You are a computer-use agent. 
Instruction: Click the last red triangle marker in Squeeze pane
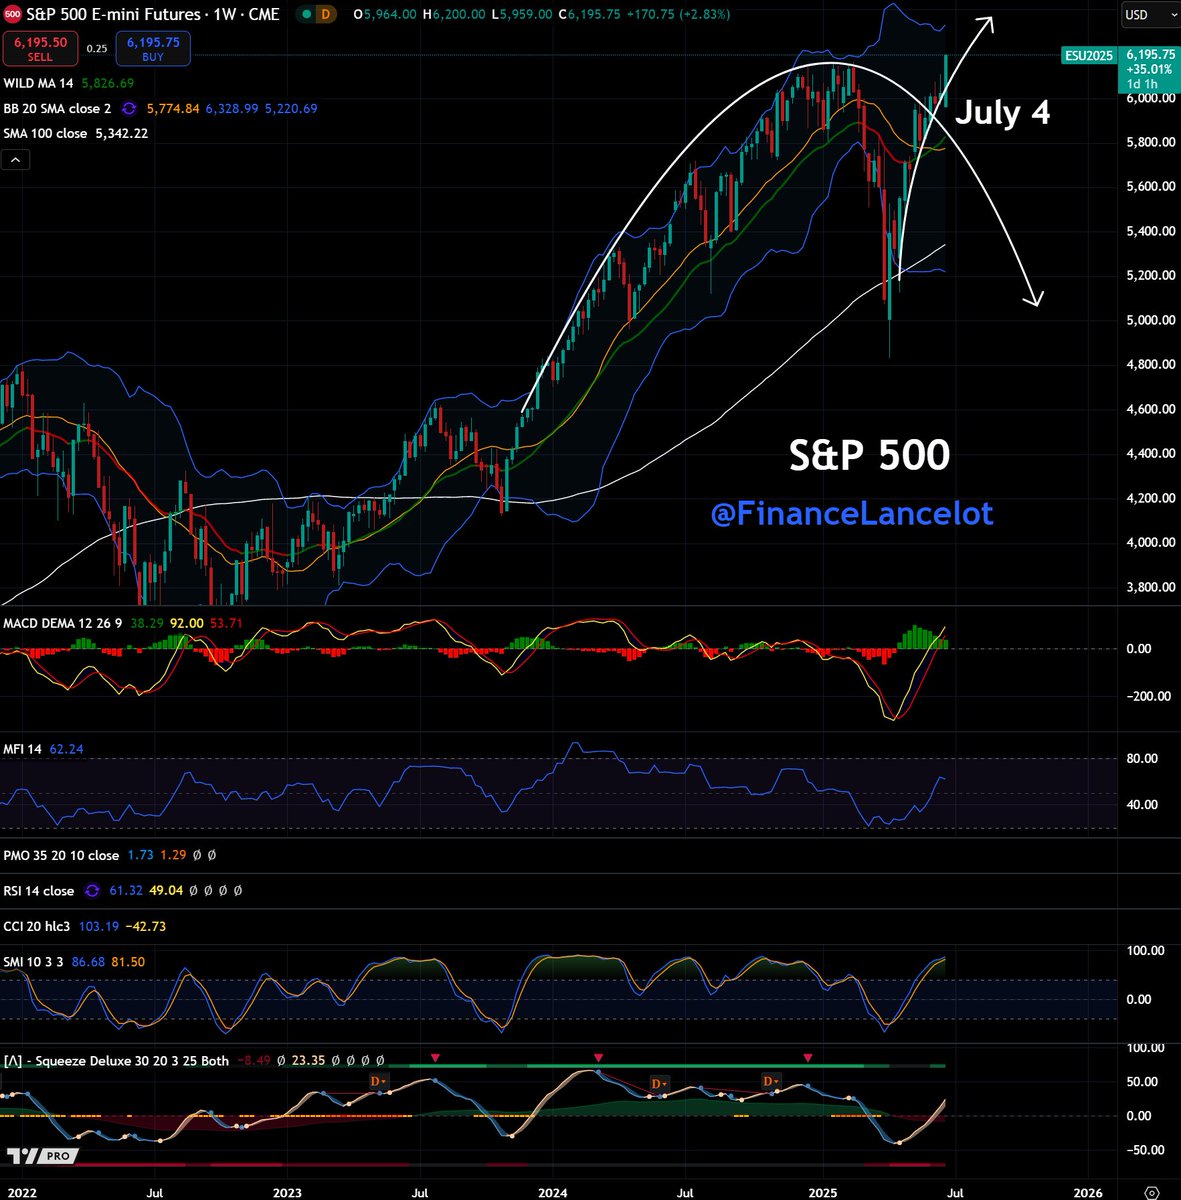pos(808,1057)
